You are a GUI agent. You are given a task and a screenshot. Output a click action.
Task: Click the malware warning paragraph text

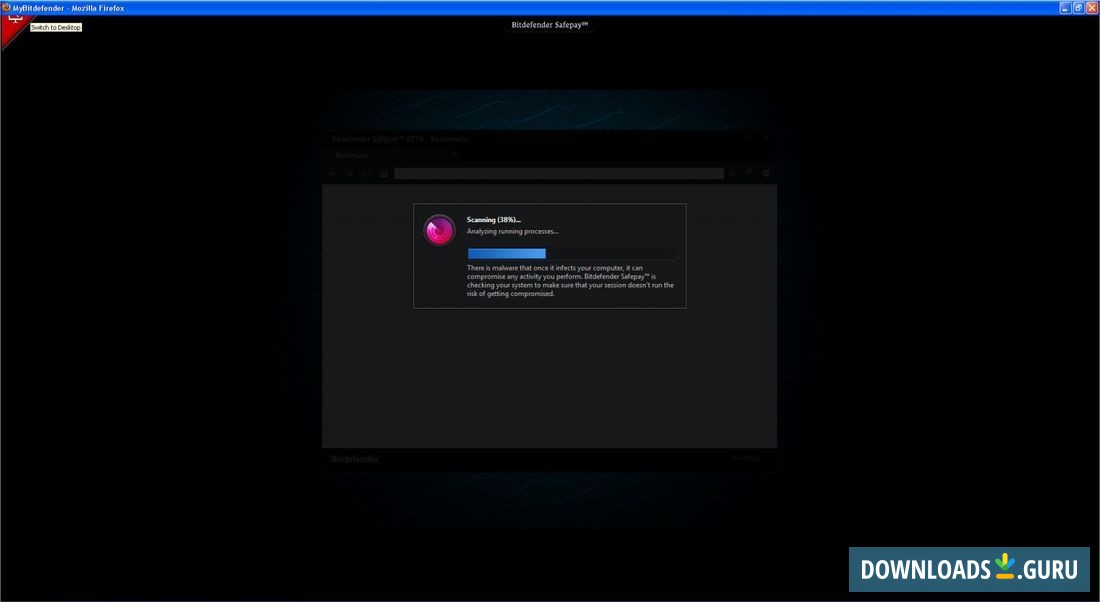tap(570, 281)
